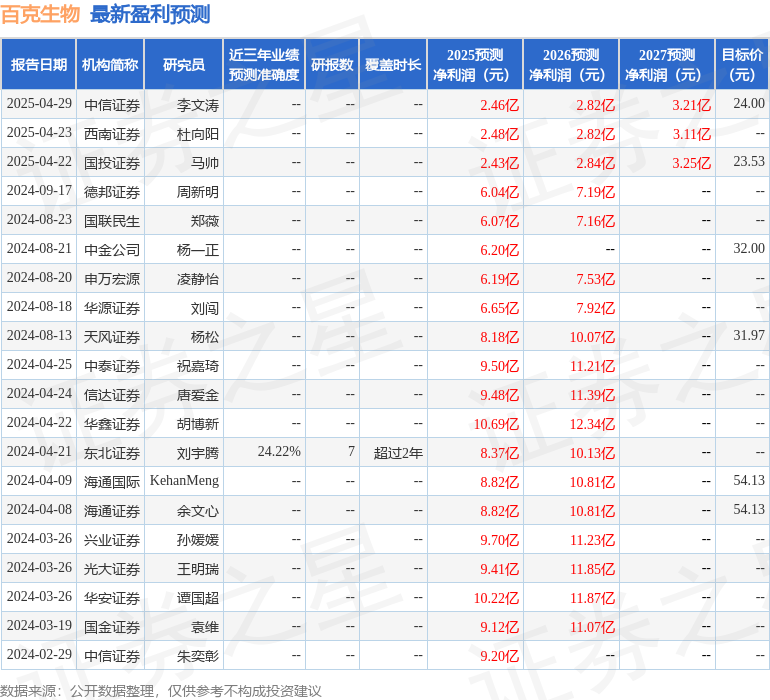Click the 7.16亿 profit value
Screen dimensions: 770x700
pos(596,221)
